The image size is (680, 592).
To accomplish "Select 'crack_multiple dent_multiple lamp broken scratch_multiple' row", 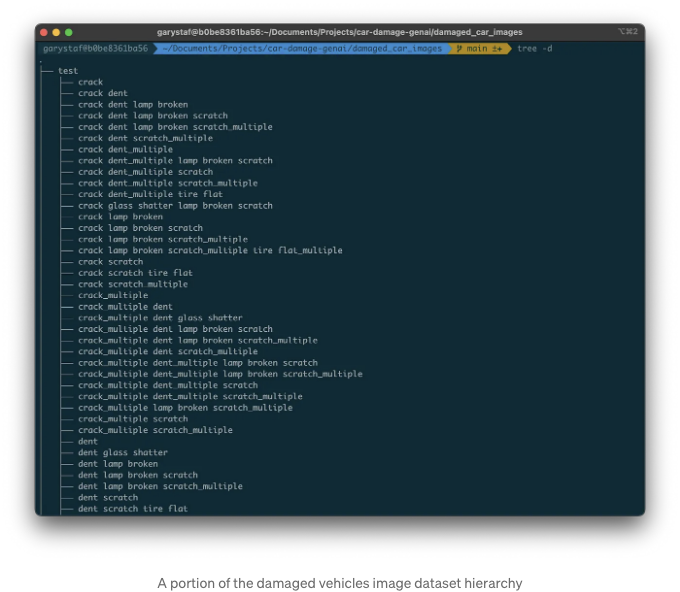I will tap(220, 374).
